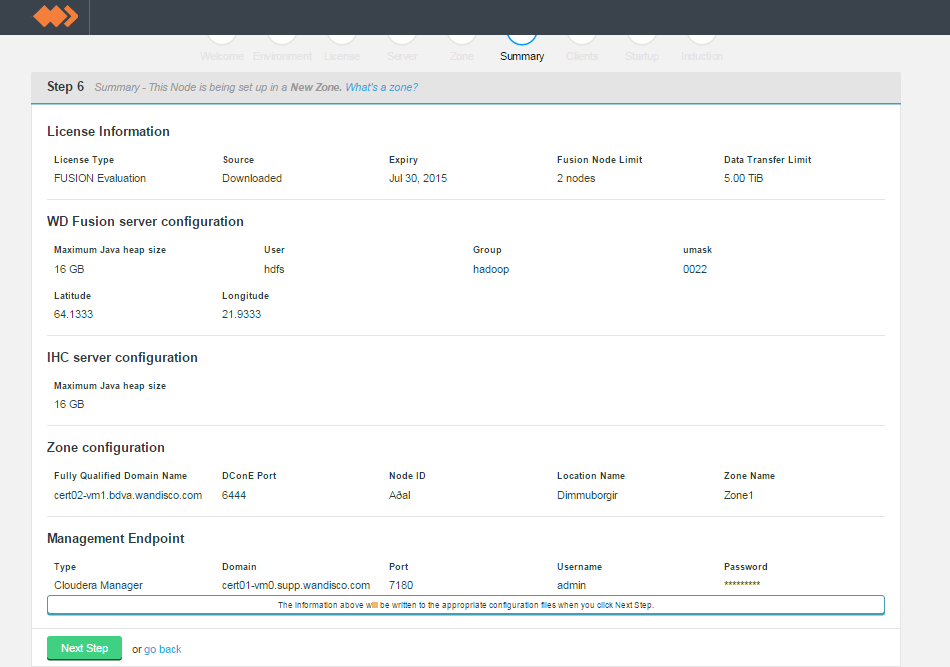Click the WD Fusion server configuration heading

145,222
